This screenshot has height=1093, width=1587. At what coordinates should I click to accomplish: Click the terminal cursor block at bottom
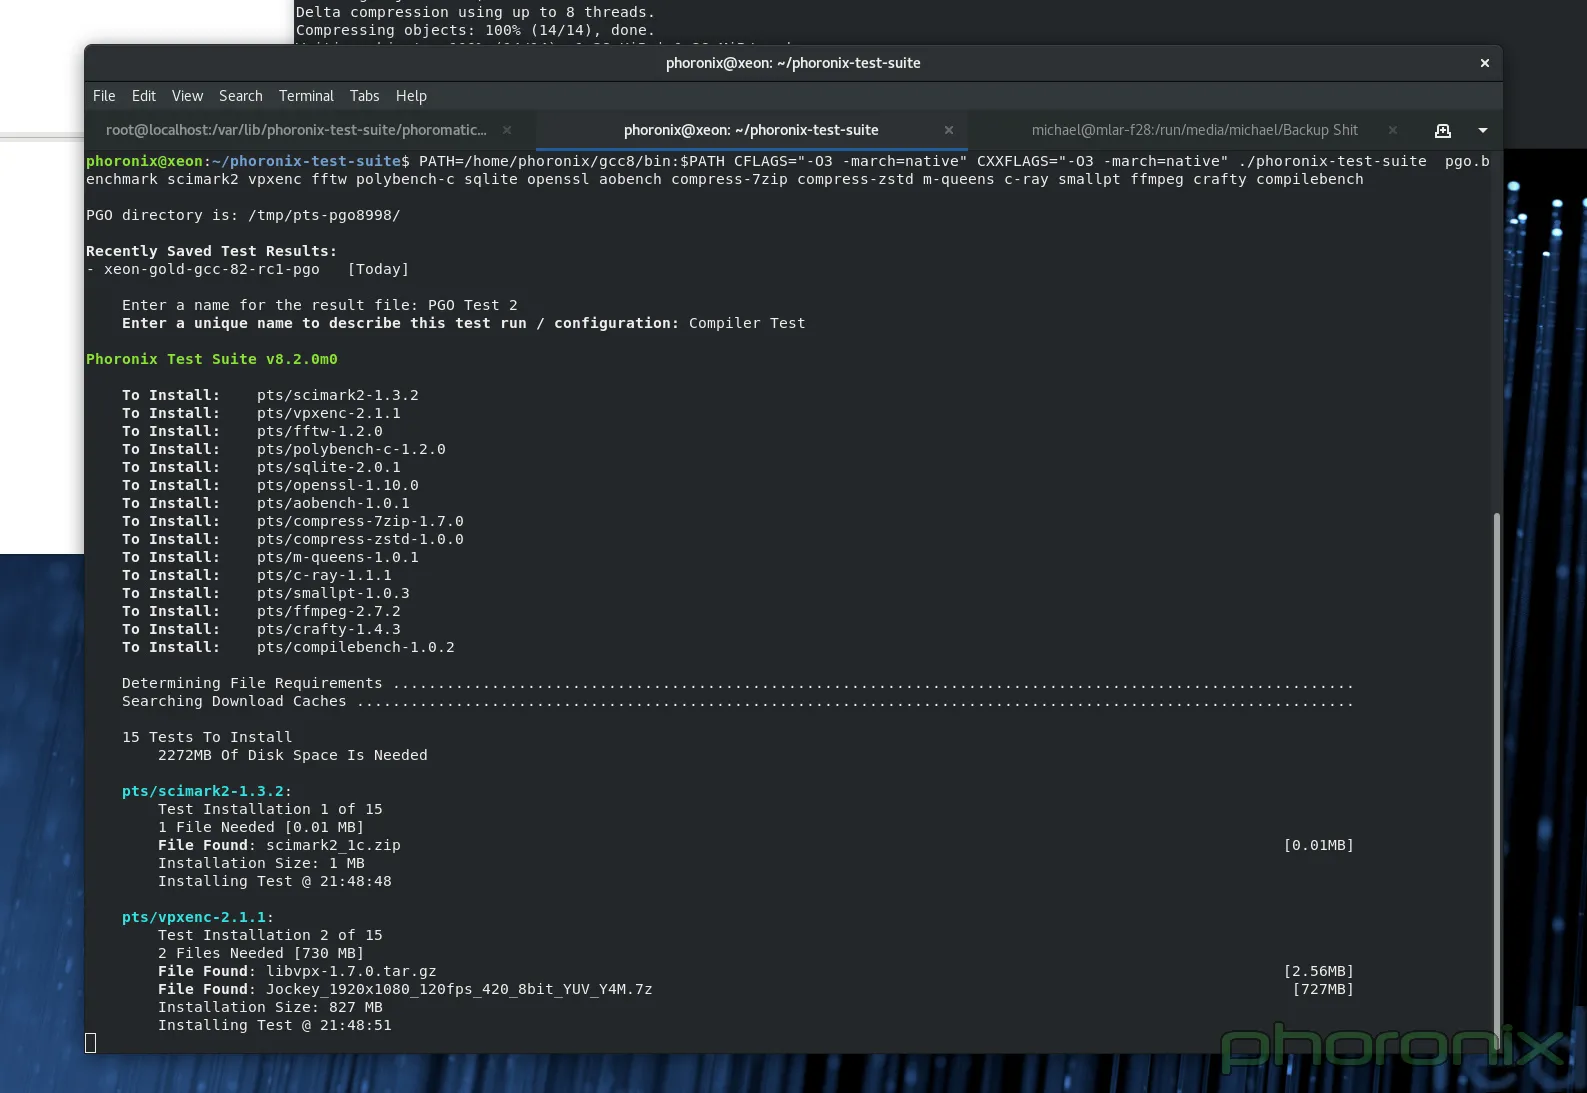point(91,1043)
